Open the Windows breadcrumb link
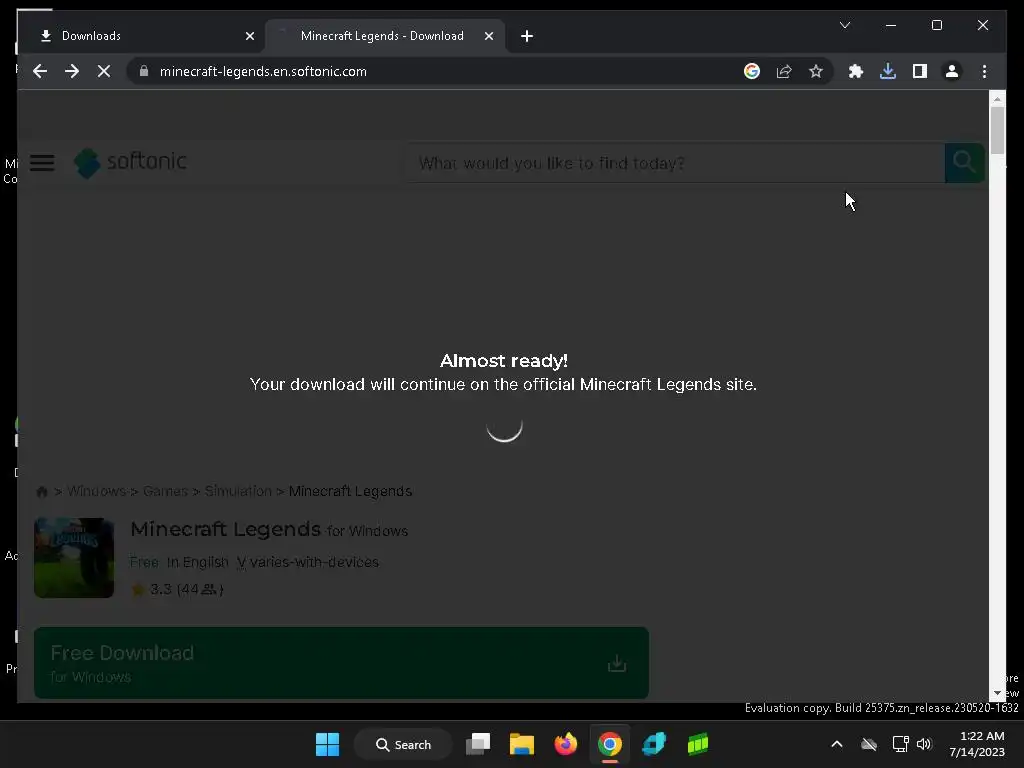The height and width of the screenshot is (768, 1024). [x=96, y=491]
